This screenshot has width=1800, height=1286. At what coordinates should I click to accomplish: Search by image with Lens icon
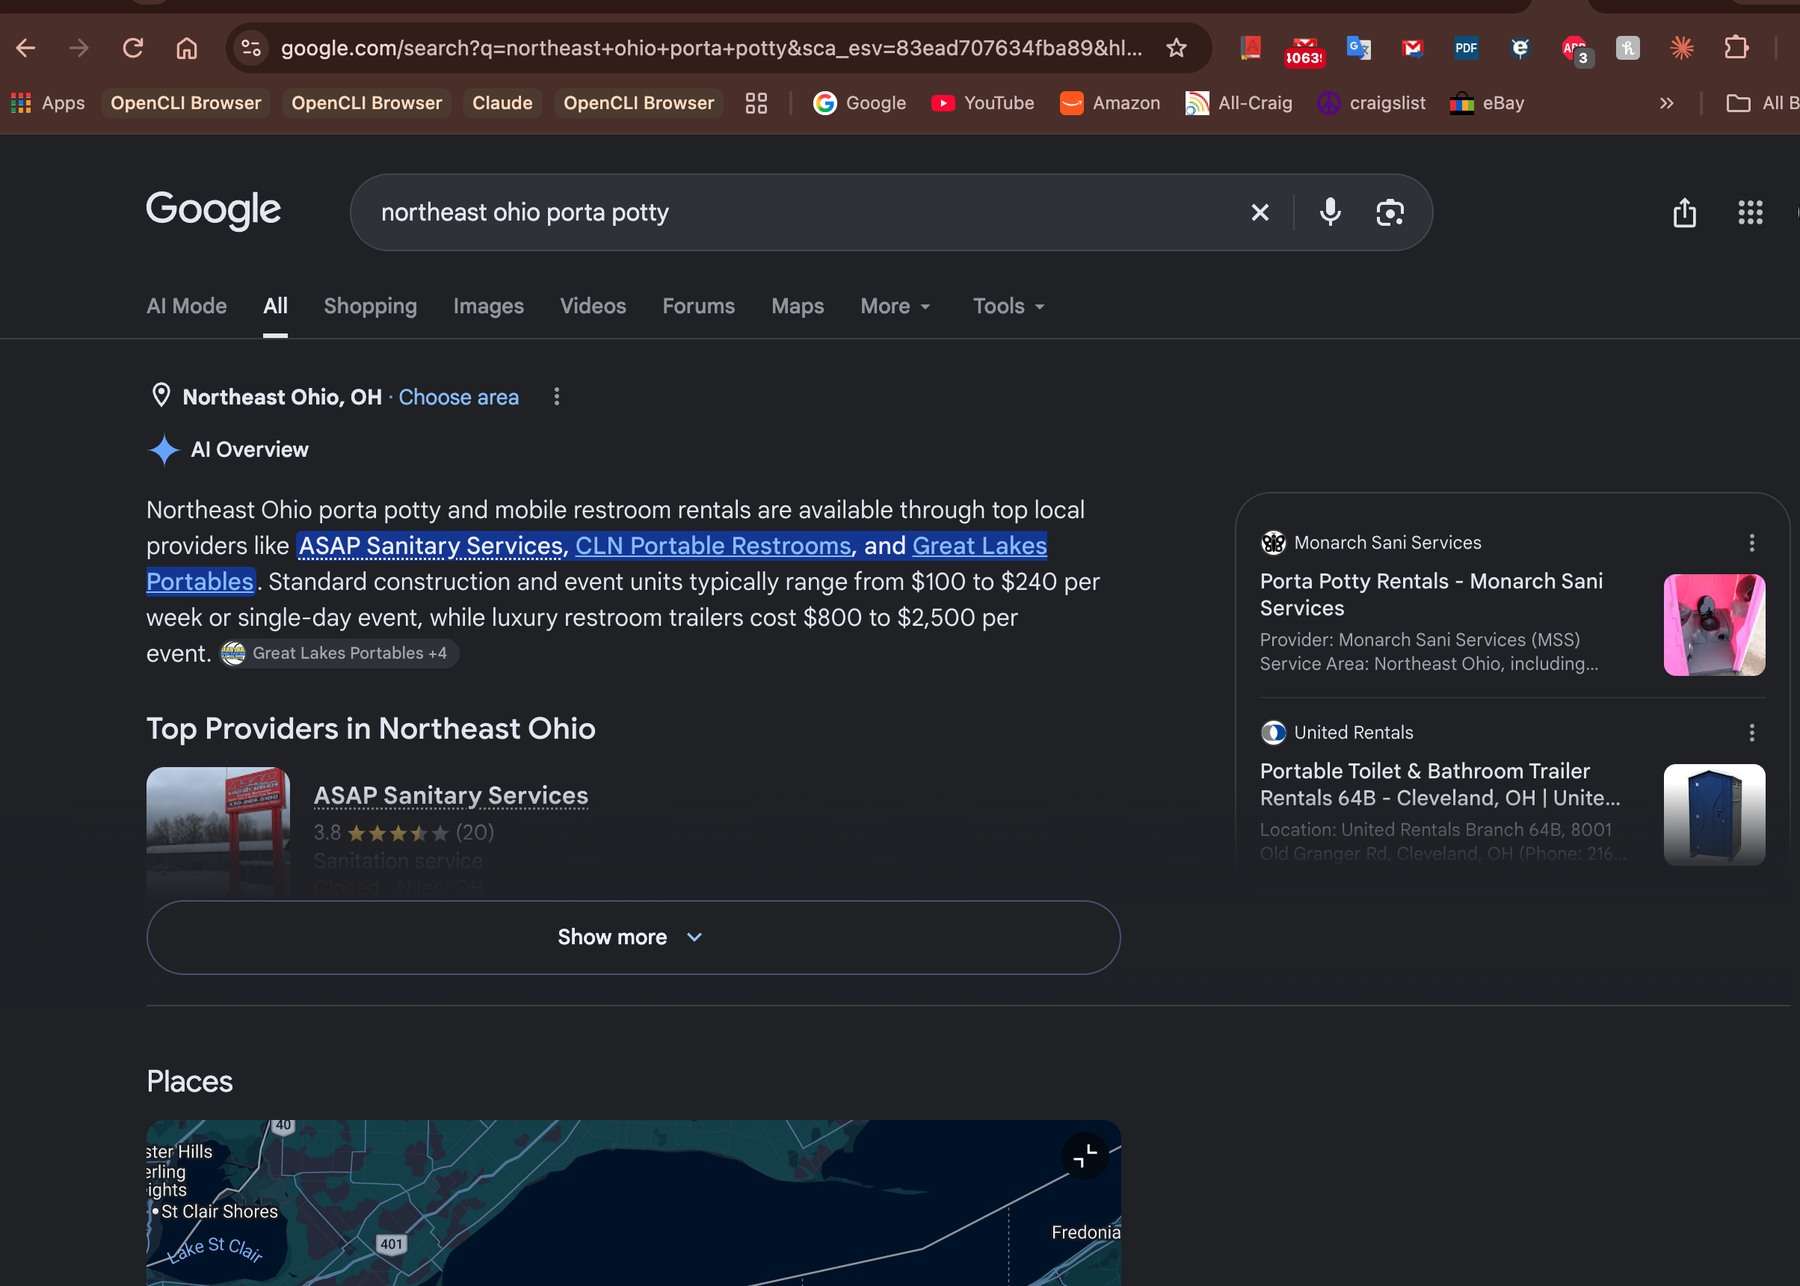1390,212
